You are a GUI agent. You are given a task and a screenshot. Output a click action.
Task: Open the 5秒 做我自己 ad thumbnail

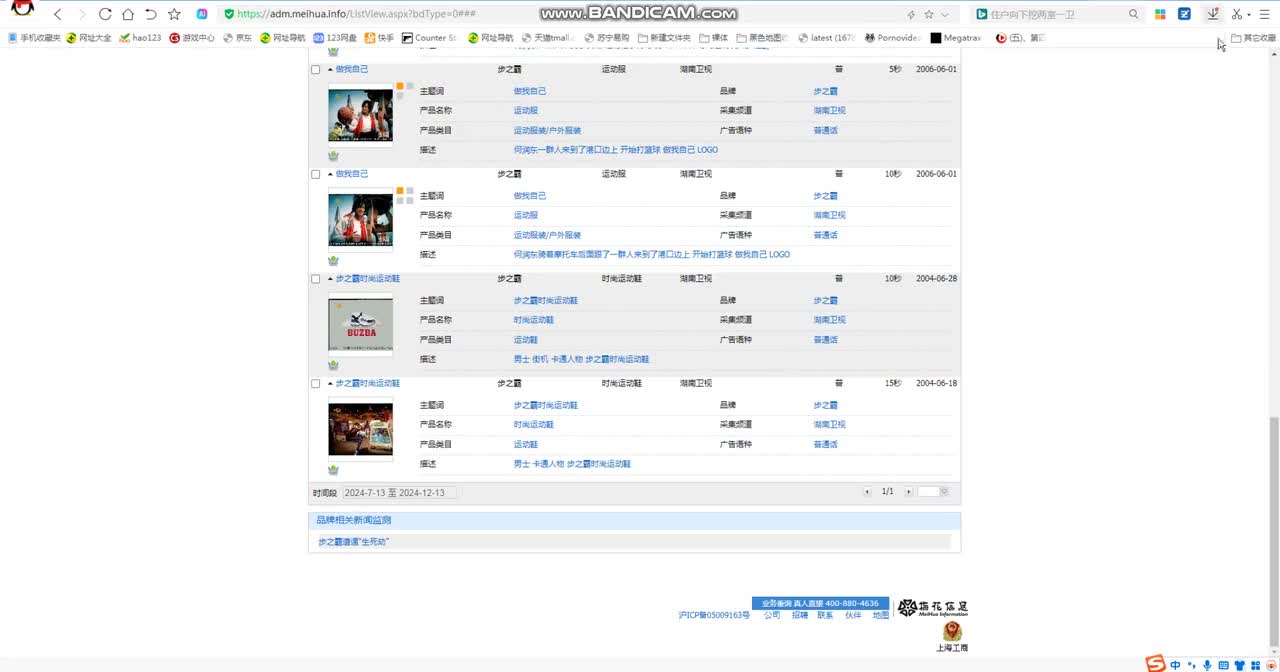(360, 115)
